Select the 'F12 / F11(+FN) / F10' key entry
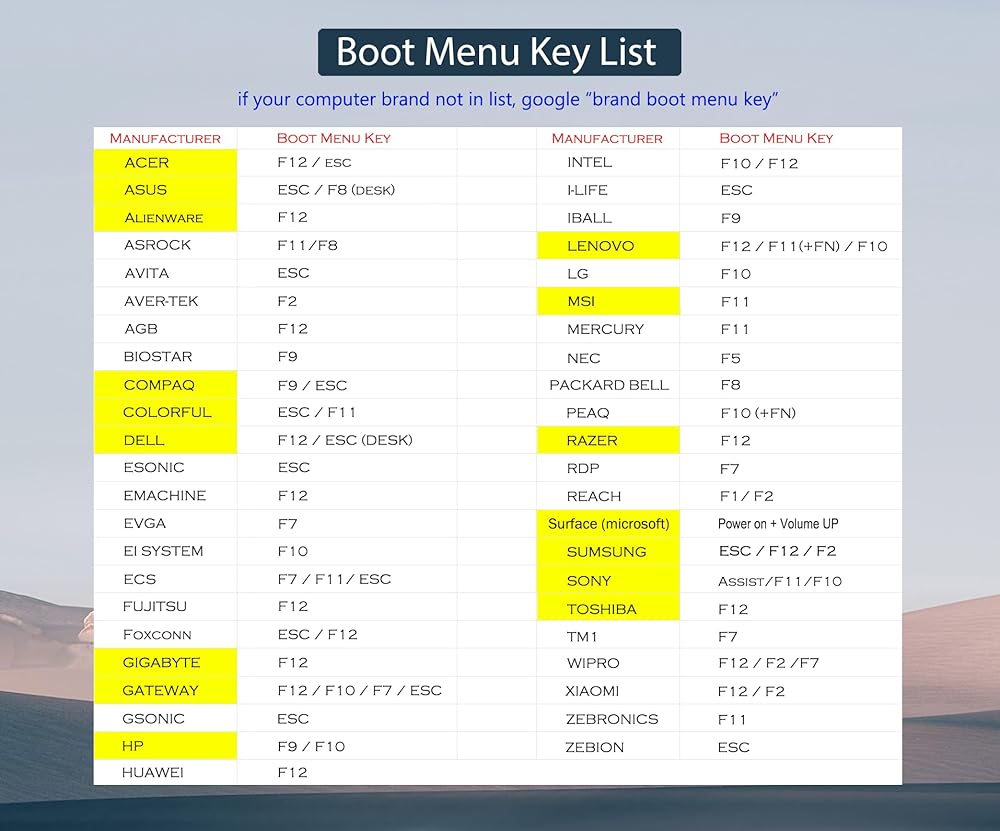This screenshot has height=831, width=1000. click(803, 246)
